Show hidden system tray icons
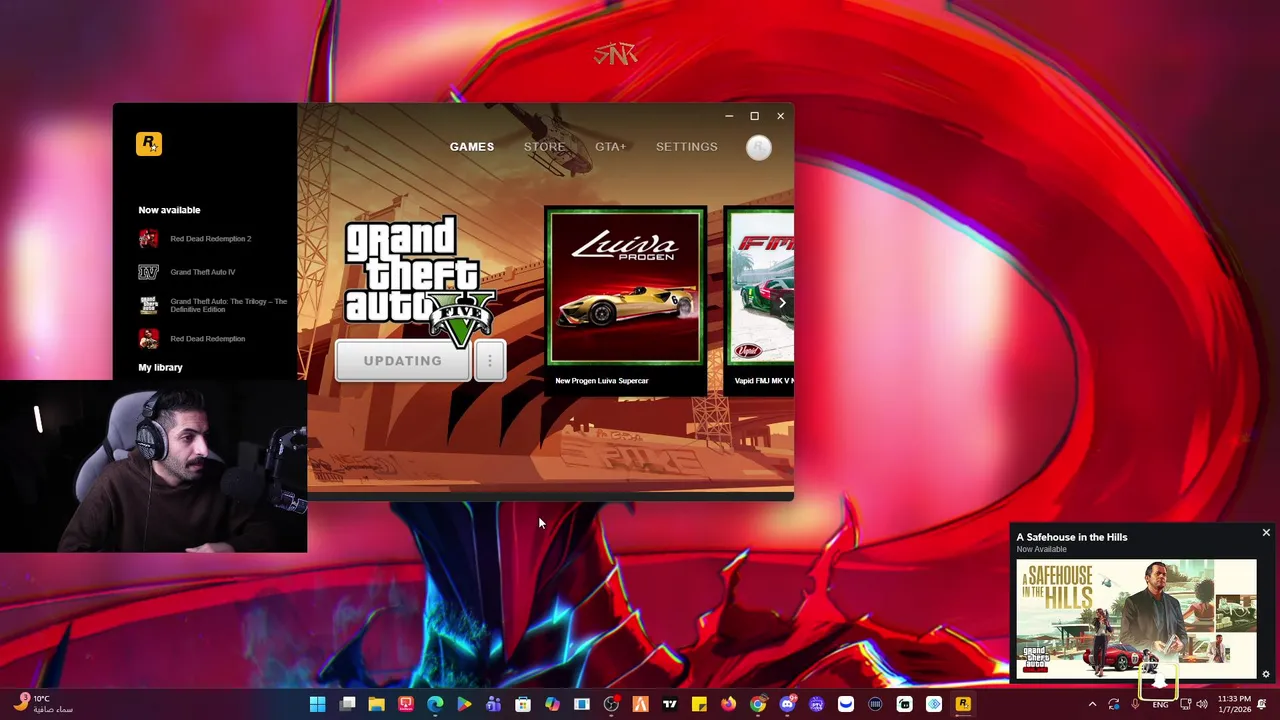The image size is (1280, 720). pos(1092,704)
